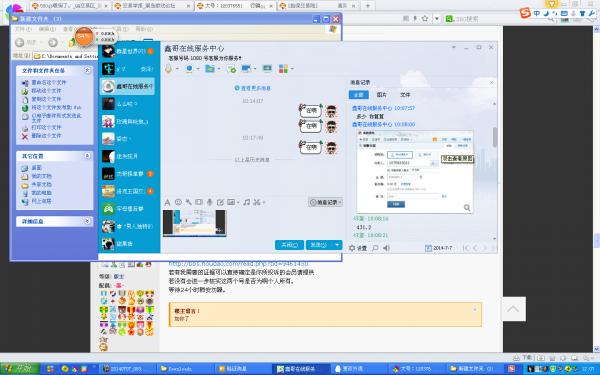600x375 pixels.
Task: Switch to the files (文件) history tab
Action: (405, 95)
